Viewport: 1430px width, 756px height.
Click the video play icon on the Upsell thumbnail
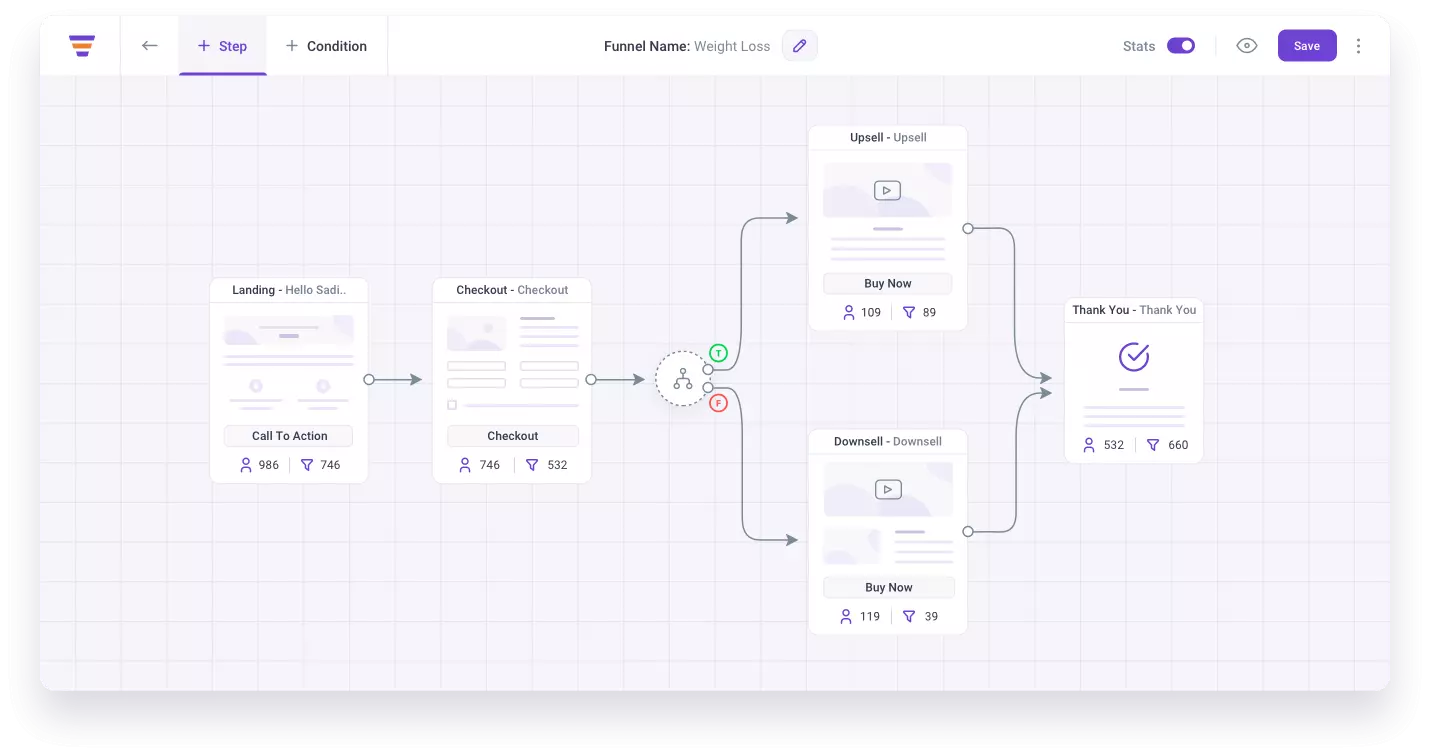[887, 189]
